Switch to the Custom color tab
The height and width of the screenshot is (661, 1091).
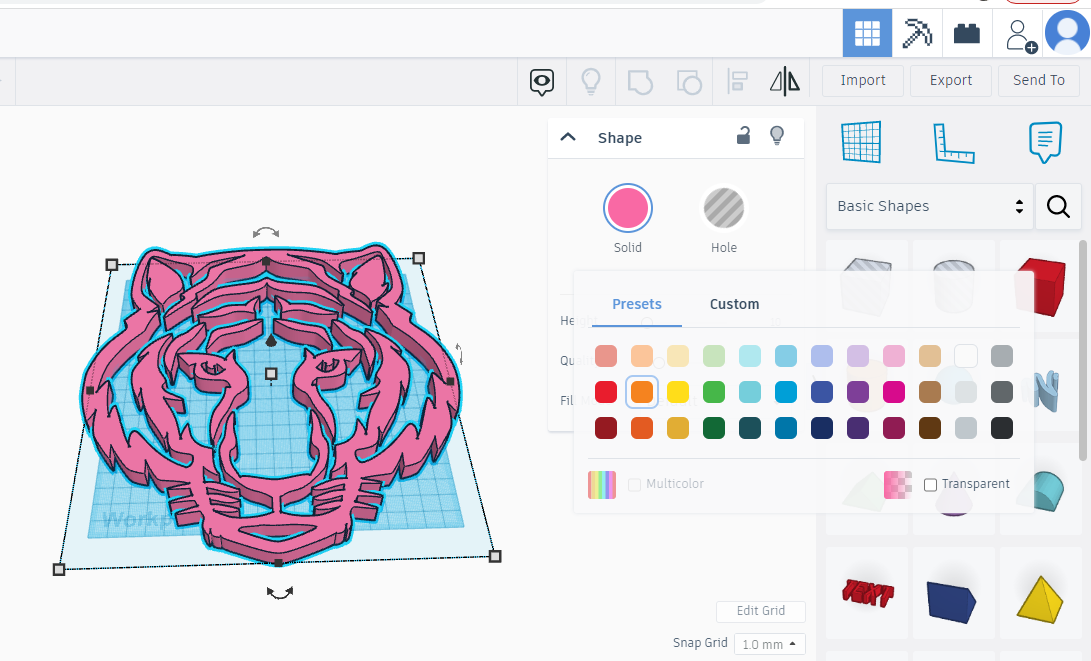734,304
